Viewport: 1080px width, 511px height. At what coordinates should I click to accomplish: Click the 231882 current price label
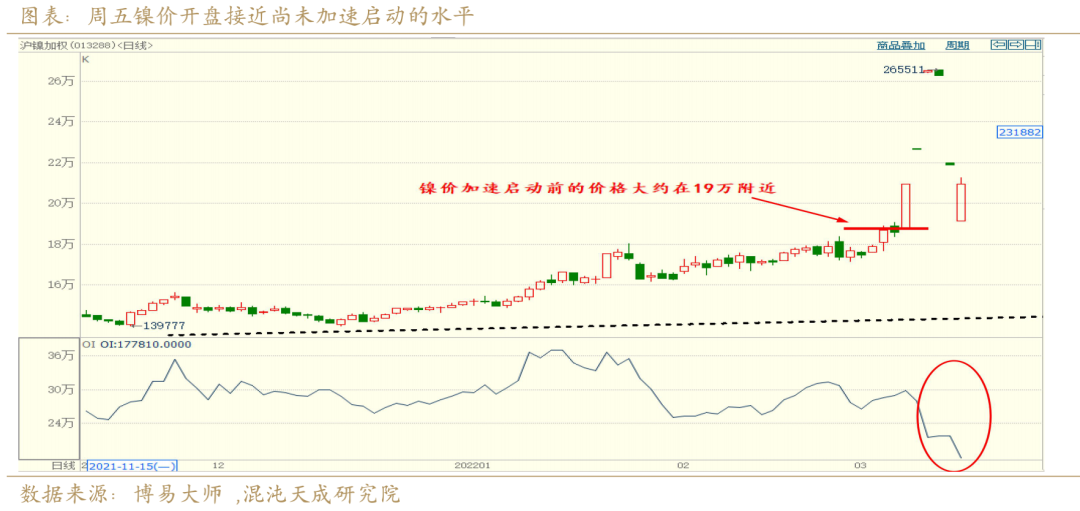click(x=1020, y=132)
